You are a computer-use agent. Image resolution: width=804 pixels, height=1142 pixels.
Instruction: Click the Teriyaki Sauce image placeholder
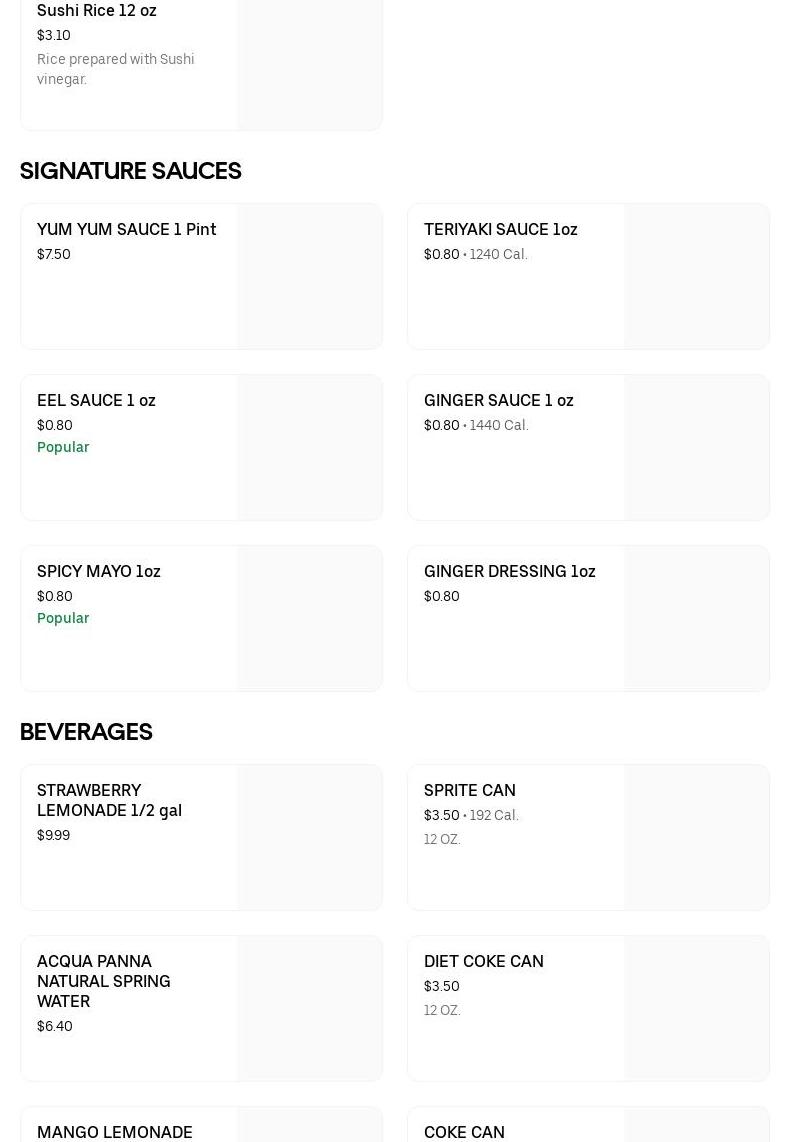coord(696,277)
